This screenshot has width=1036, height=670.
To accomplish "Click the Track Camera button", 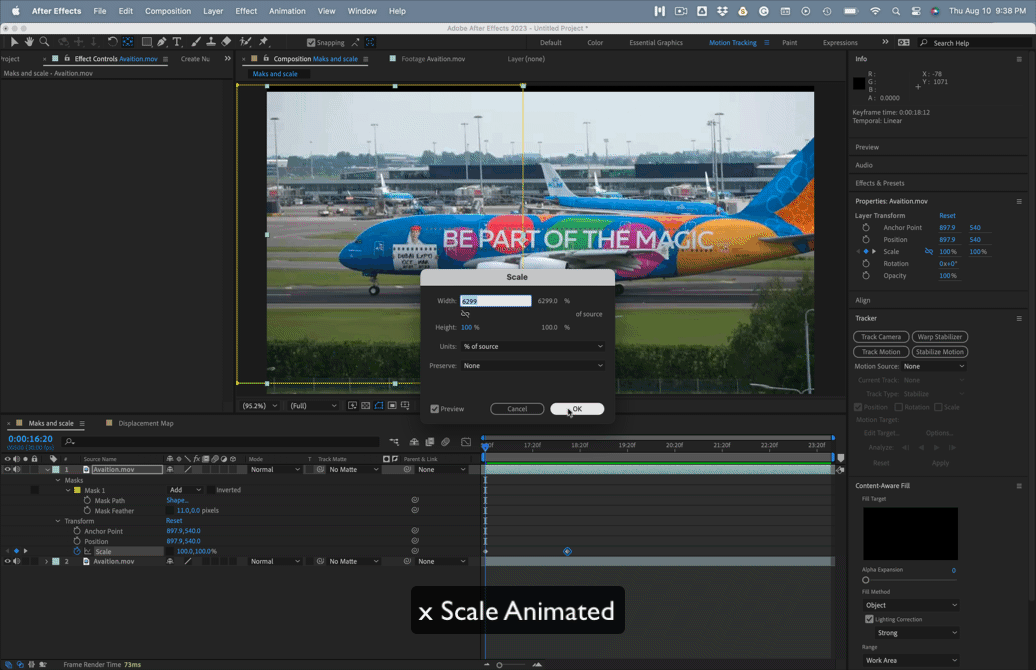I will click(881, 337).
